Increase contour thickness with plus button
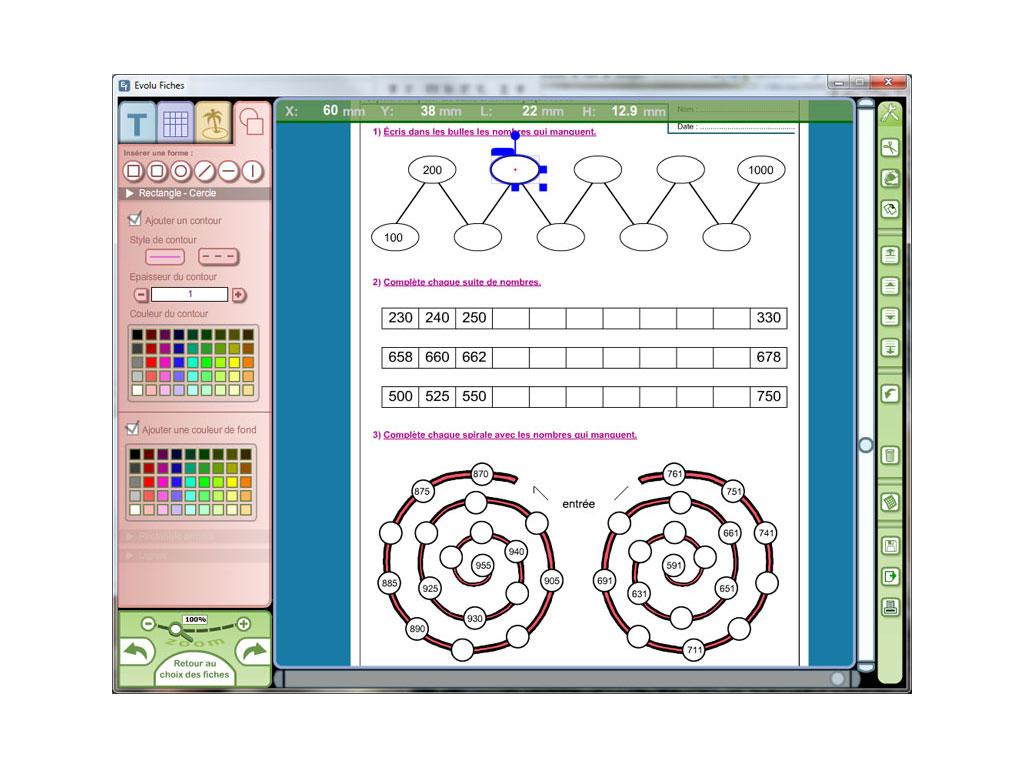 point(238,295)
